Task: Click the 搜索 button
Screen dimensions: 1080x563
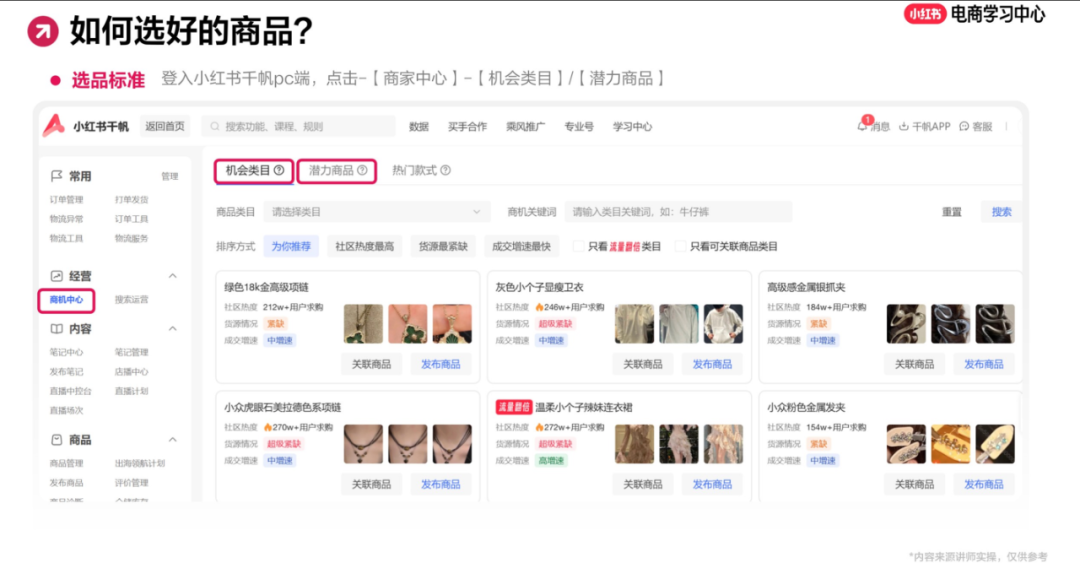Action: [1001, 212]
